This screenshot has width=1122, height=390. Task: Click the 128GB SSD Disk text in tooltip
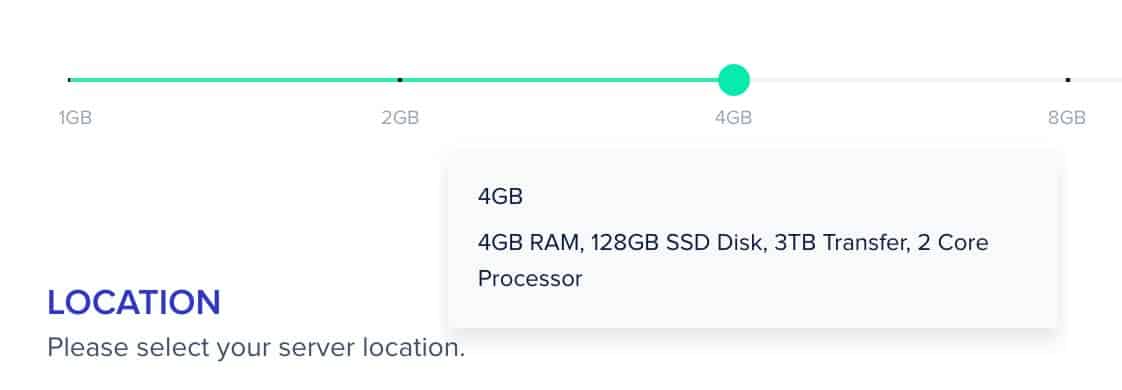(680, 243)
